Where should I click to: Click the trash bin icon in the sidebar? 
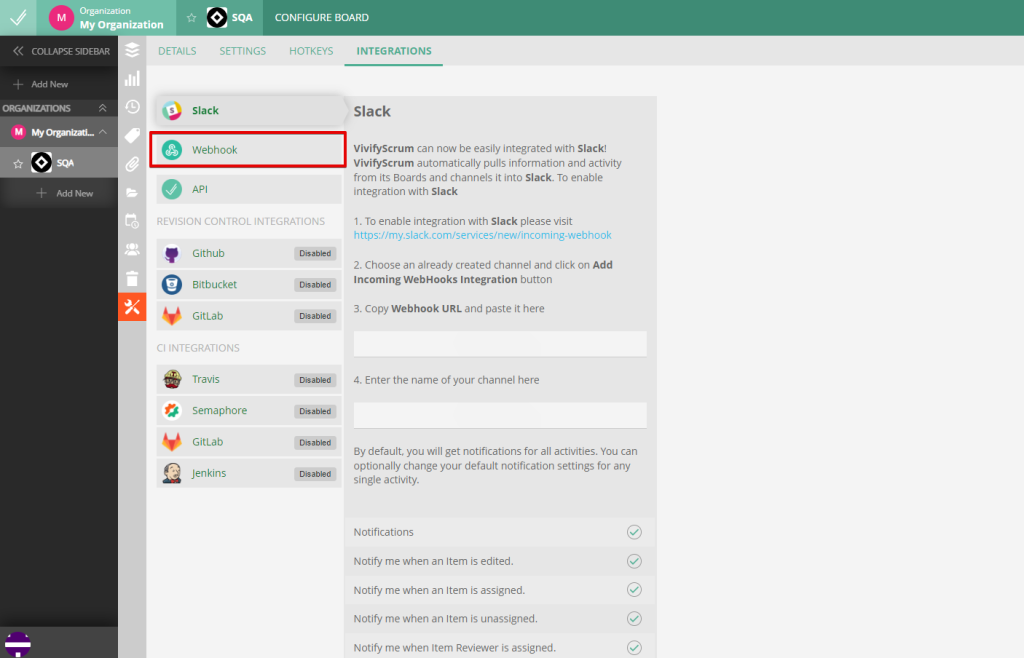tap(132, 278)
